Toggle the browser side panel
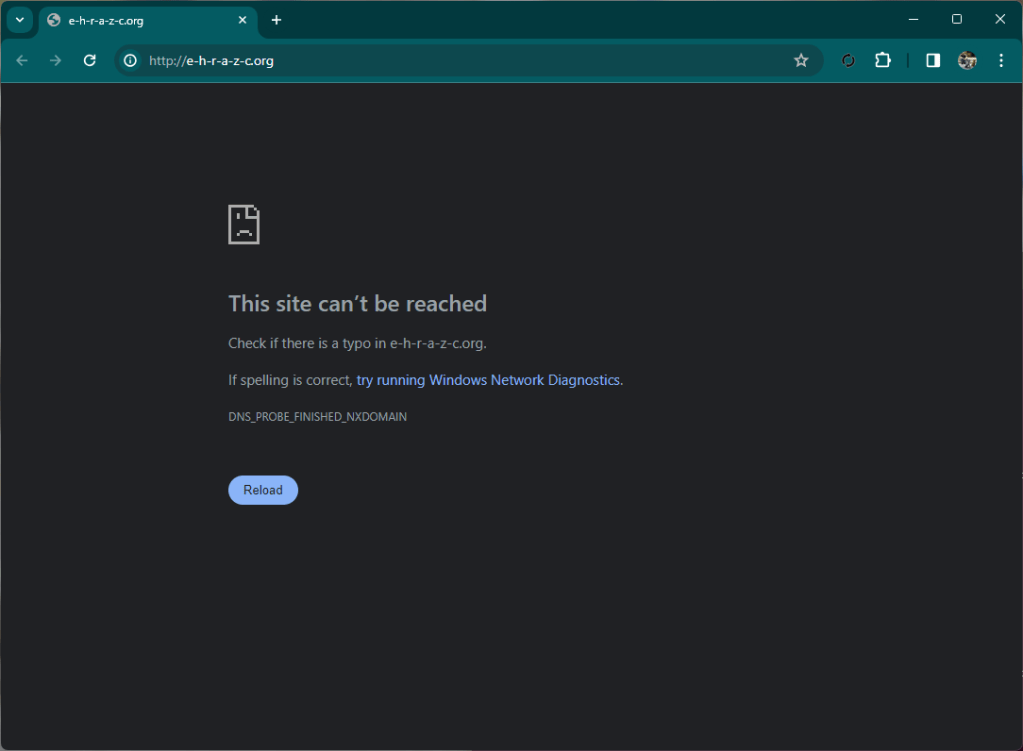This screenshot has width=1023, height=751. 933,61
